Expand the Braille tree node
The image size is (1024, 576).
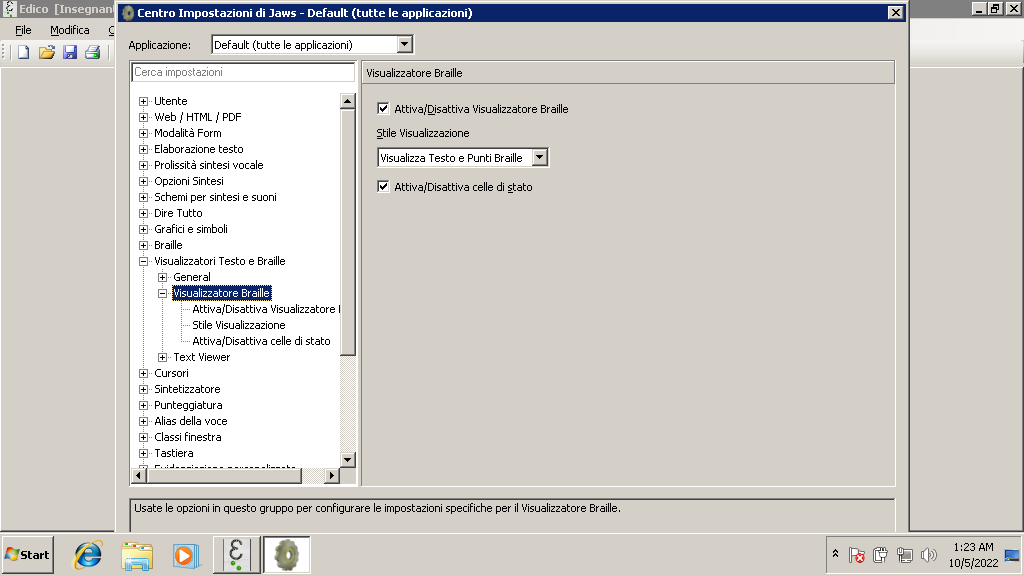coord(144,246)
